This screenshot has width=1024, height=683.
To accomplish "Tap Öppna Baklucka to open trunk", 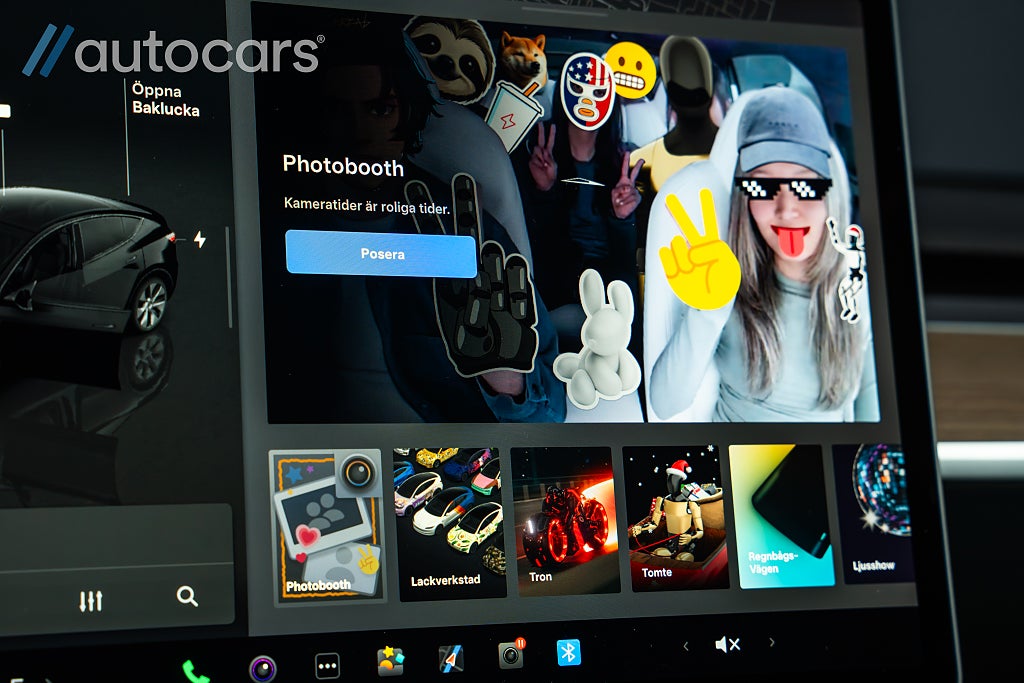I will tap(165, 99).
